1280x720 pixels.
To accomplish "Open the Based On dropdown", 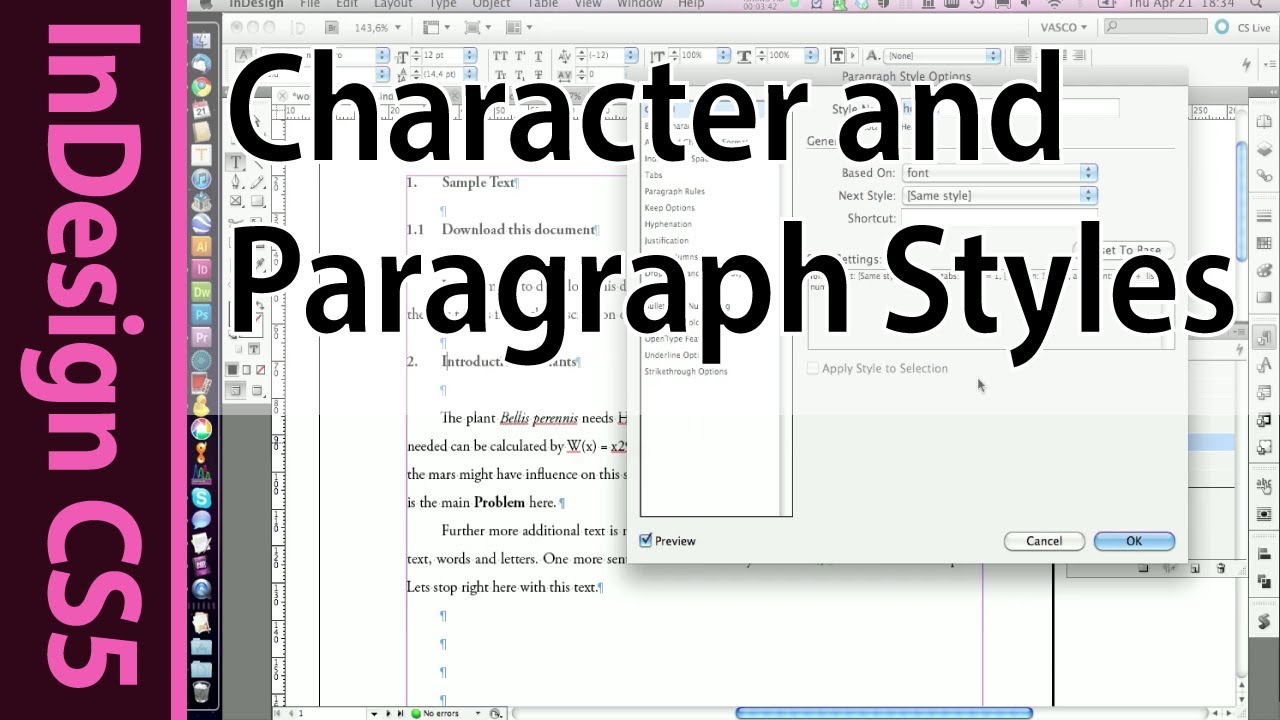I will coord(999,173).
